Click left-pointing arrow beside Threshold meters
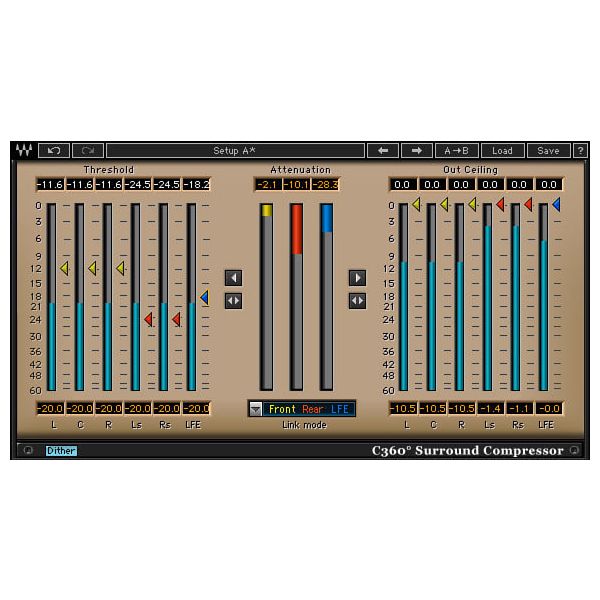The height and width of the screenshot is (600, 600). pyautogui.click(x=233, y=277)
